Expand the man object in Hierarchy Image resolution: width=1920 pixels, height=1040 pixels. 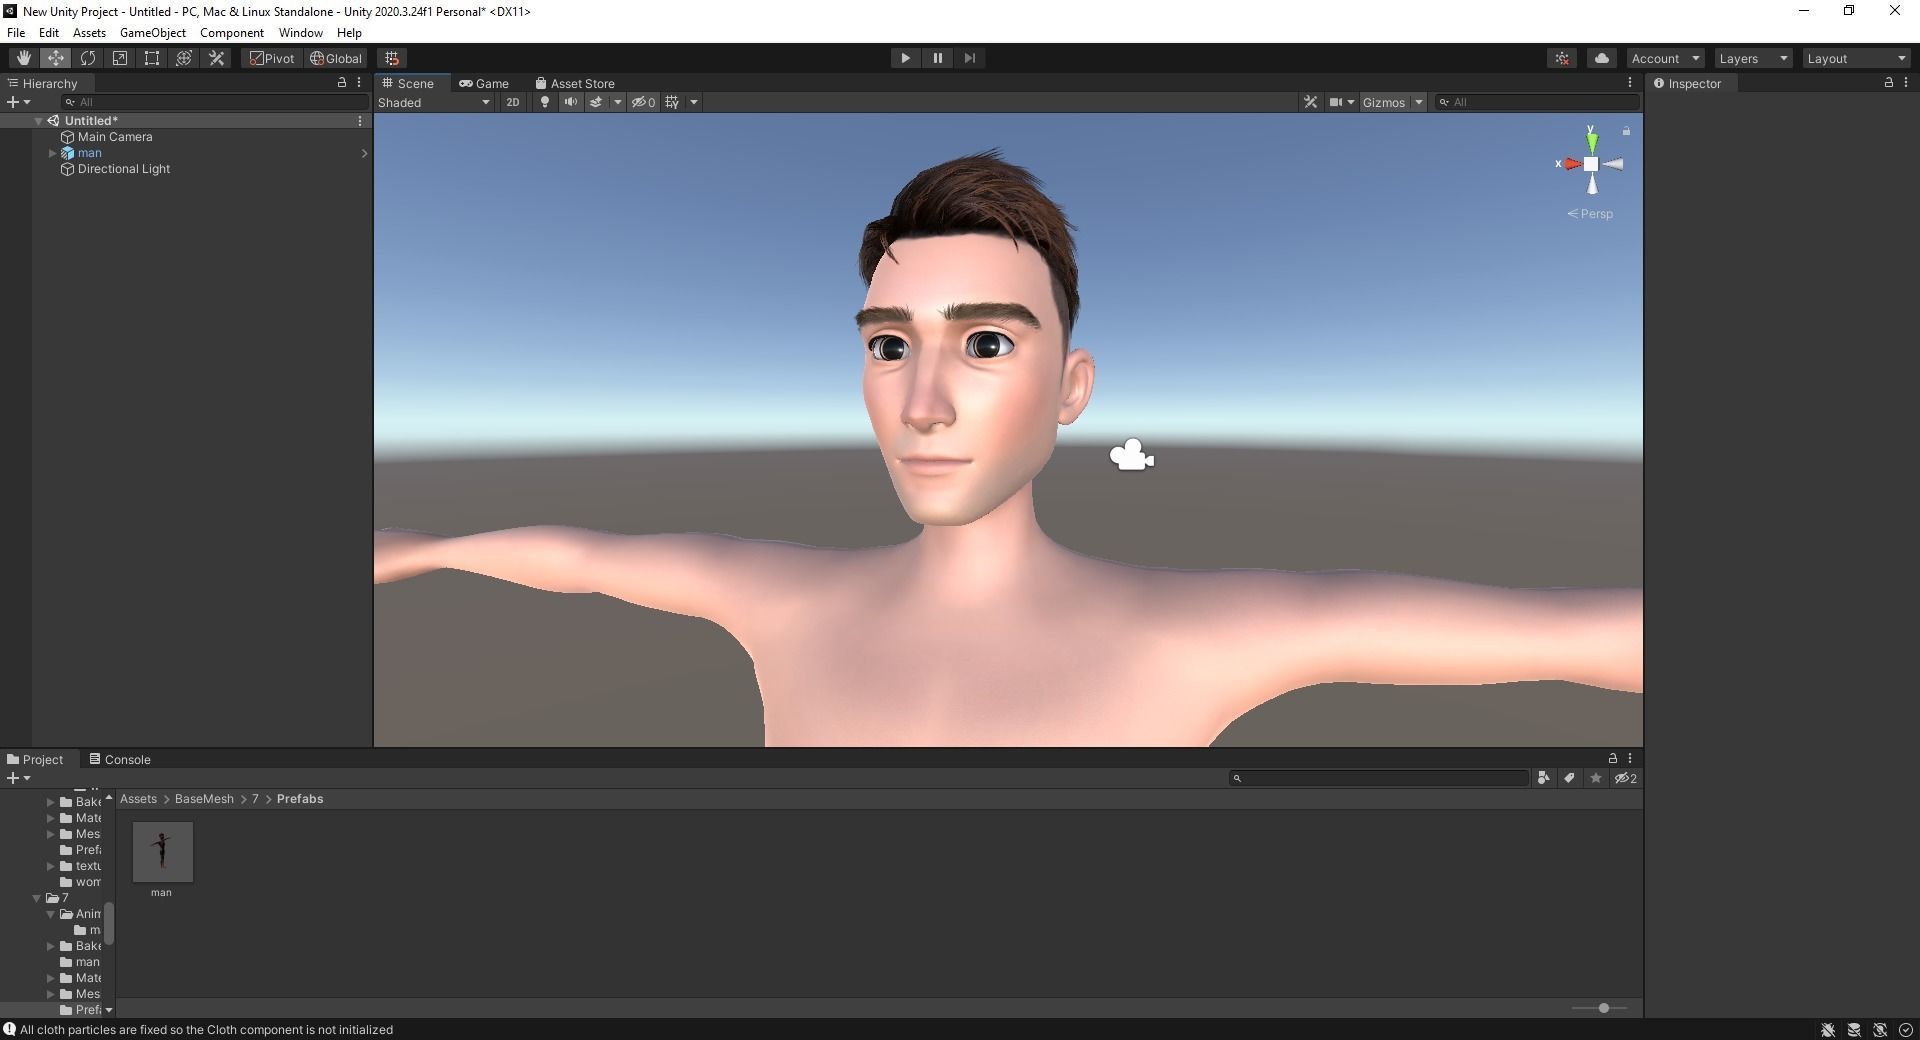point(52,153)
